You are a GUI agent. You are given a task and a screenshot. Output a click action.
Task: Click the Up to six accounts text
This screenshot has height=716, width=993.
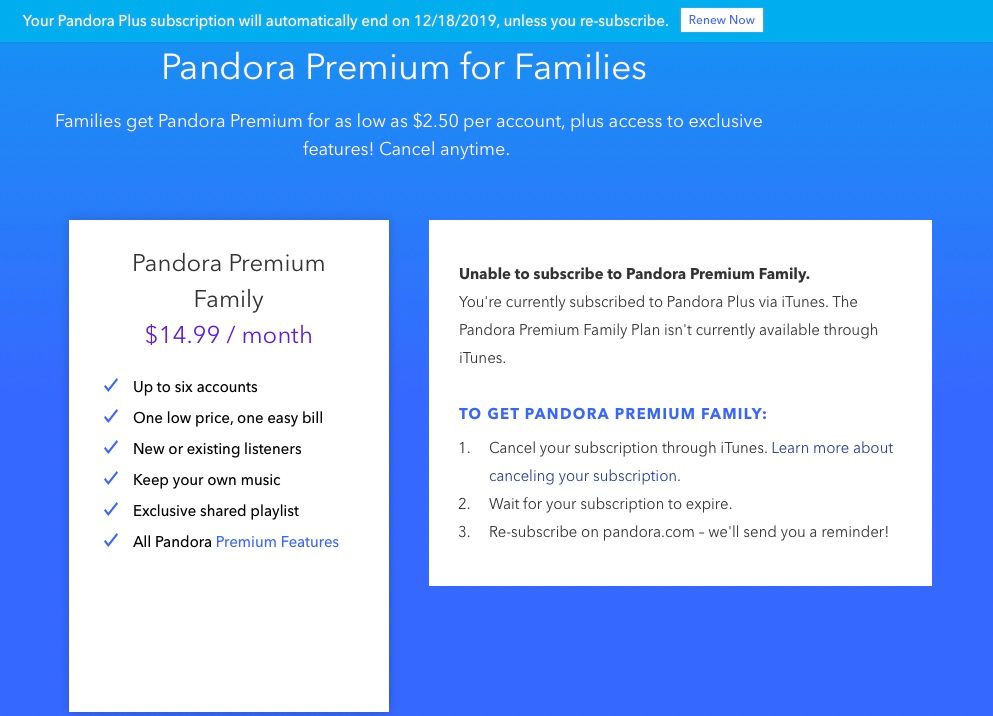point(195,387)
